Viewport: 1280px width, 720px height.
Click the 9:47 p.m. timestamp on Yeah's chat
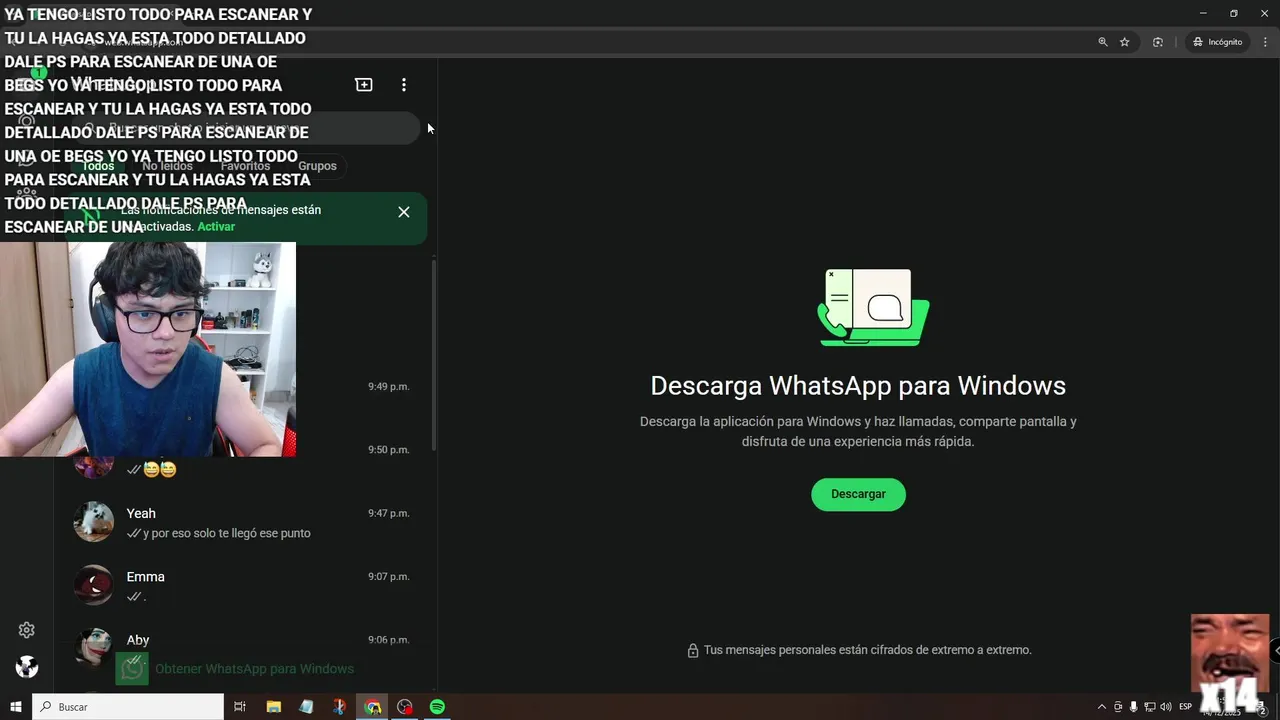pos(388,513)
